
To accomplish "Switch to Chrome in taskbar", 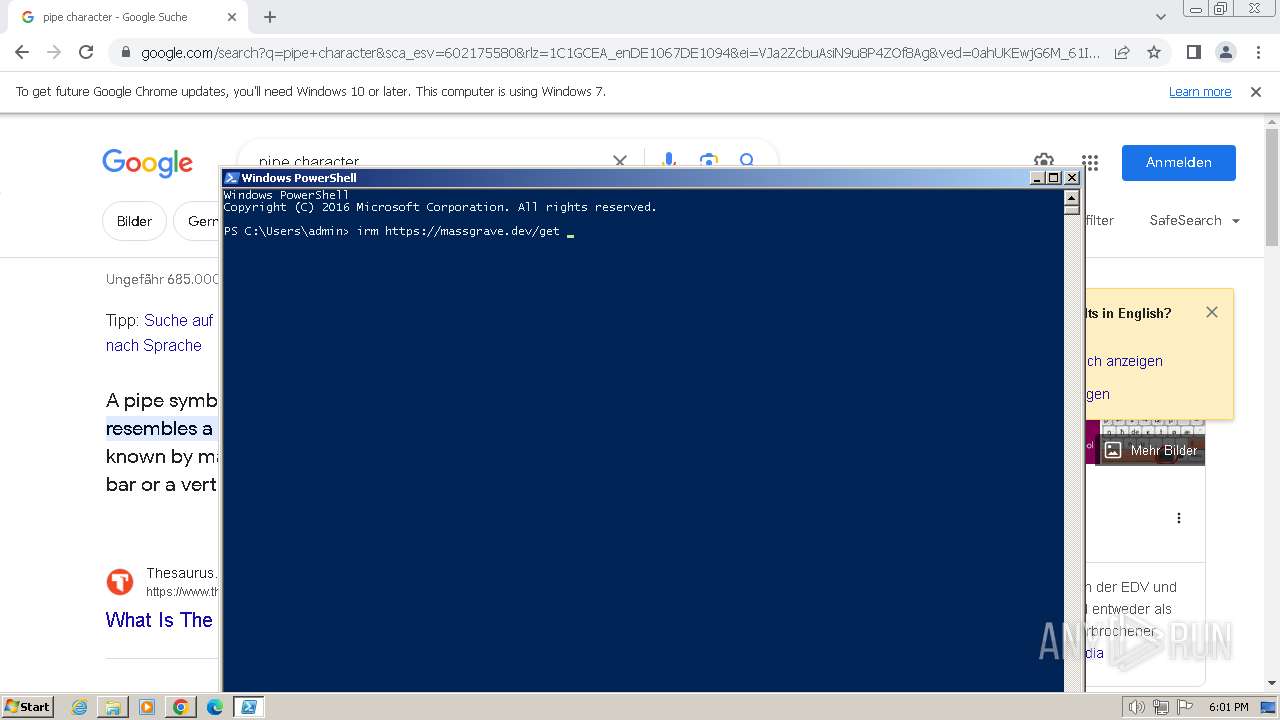I will pyautogui.click(x=181, y=707).
